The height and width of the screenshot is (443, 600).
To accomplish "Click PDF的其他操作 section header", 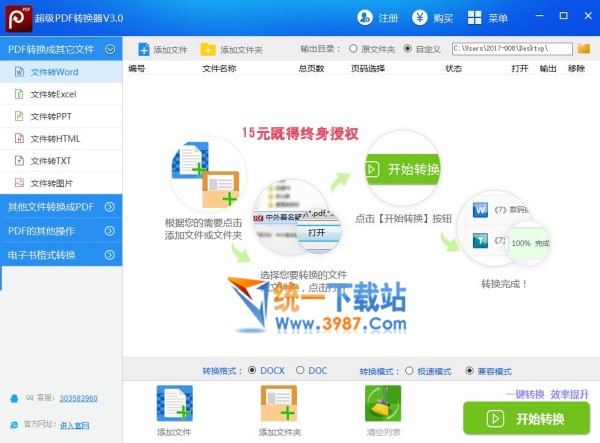I will [61, 231].
